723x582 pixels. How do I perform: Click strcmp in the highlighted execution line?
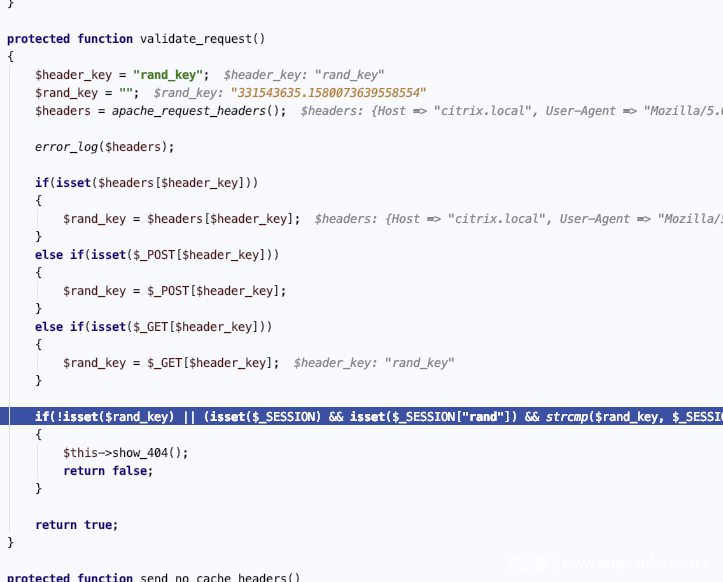[569, 417]
